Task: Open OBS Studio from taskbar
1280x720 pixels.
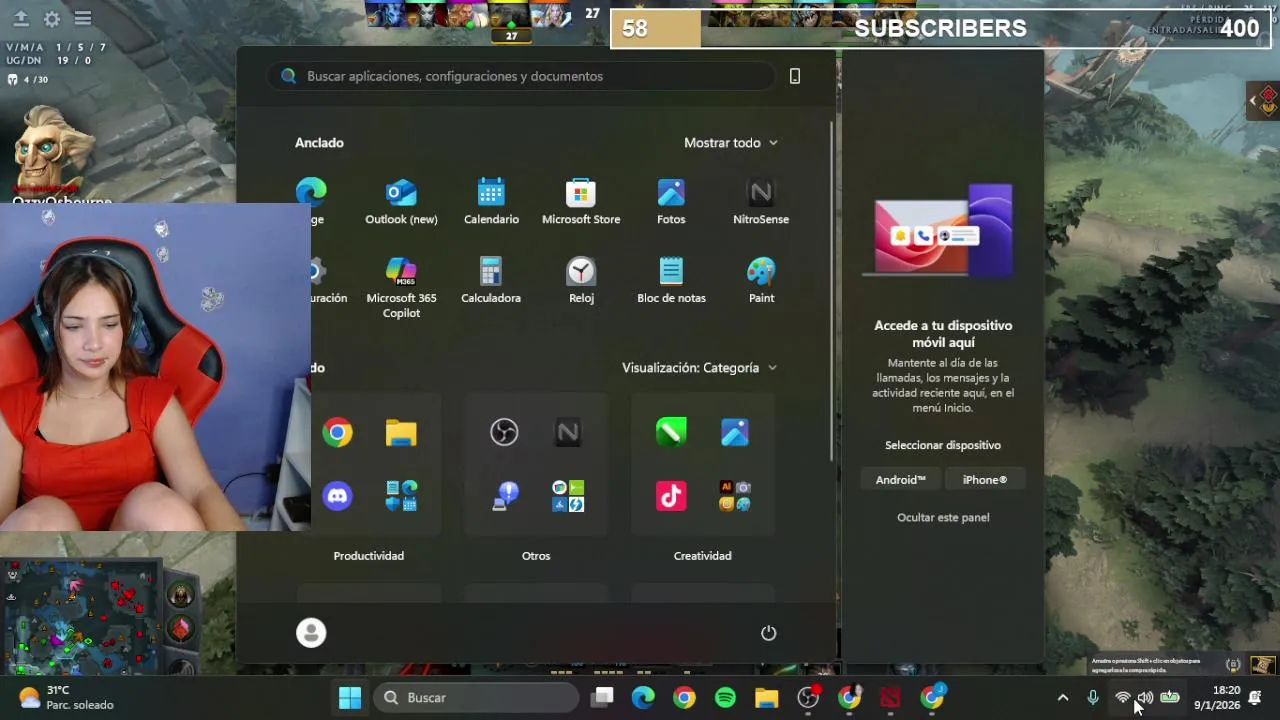Action: tap(808, 698)
